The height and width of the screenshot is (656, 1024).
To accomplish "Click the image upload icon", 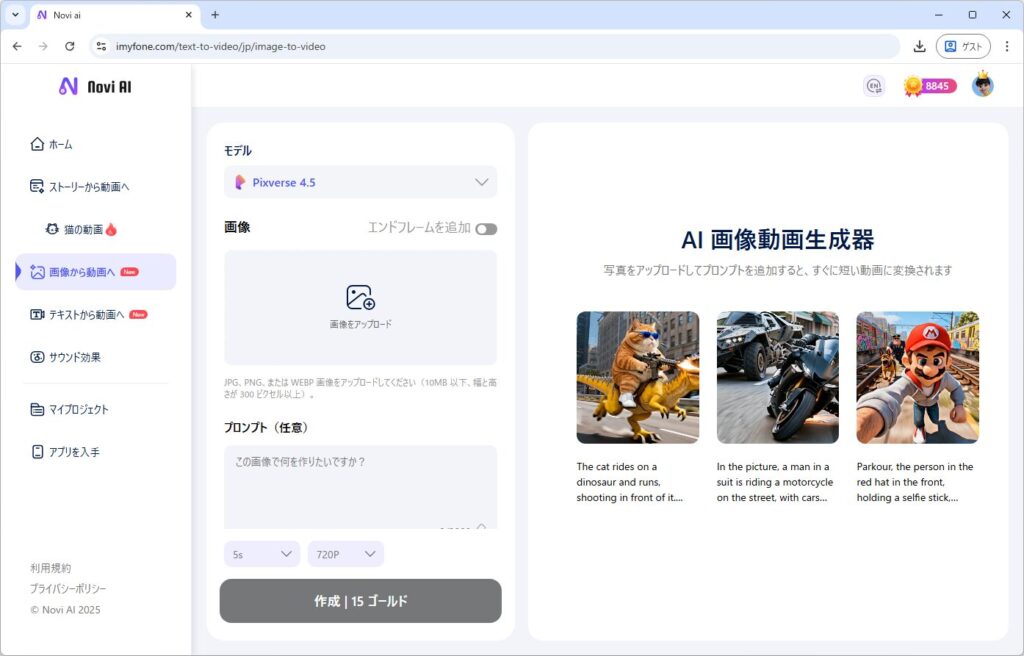I will click(360, 298).
